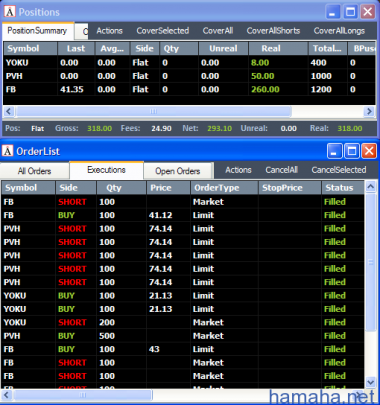Click the OrderList horizontal scrollbar thumb
Viewport: 380px width, 405px height.
coord(82,395)
